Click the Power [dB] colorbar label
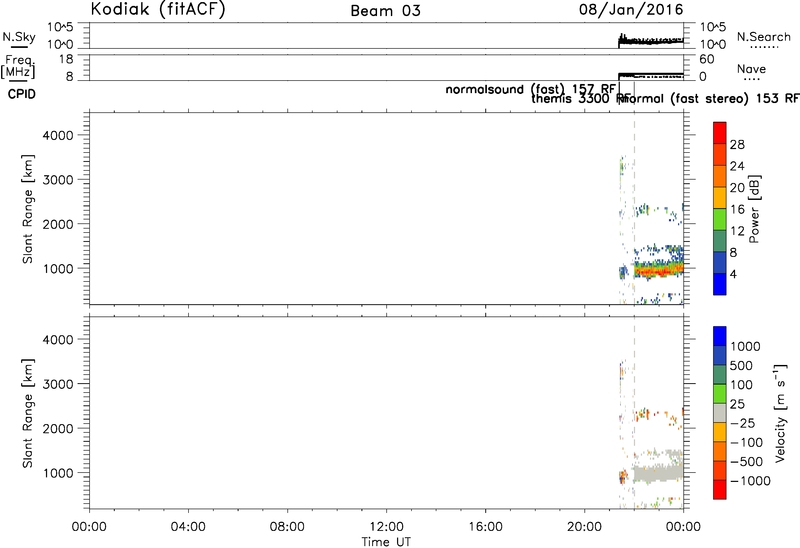Screen dimensions: 800x548 755,209
